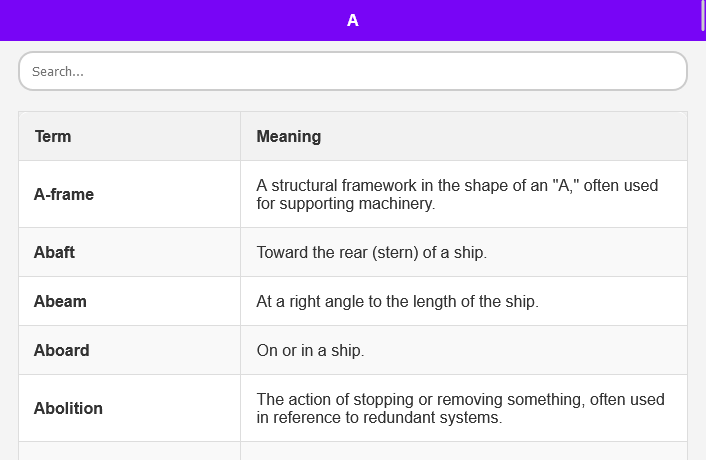The image size is (706, 460).
Task: Select the Aboard term cell
Action: (x=62, y=350)
